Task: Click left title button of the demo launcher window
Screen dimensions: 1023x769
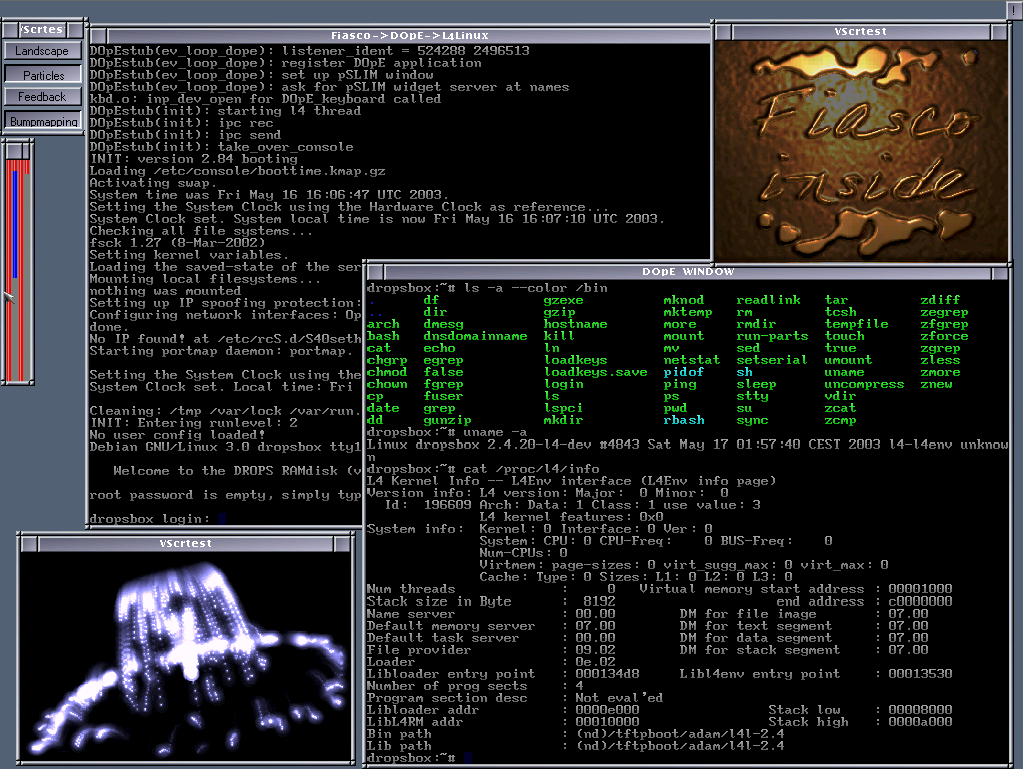Action: pos(10,29)
